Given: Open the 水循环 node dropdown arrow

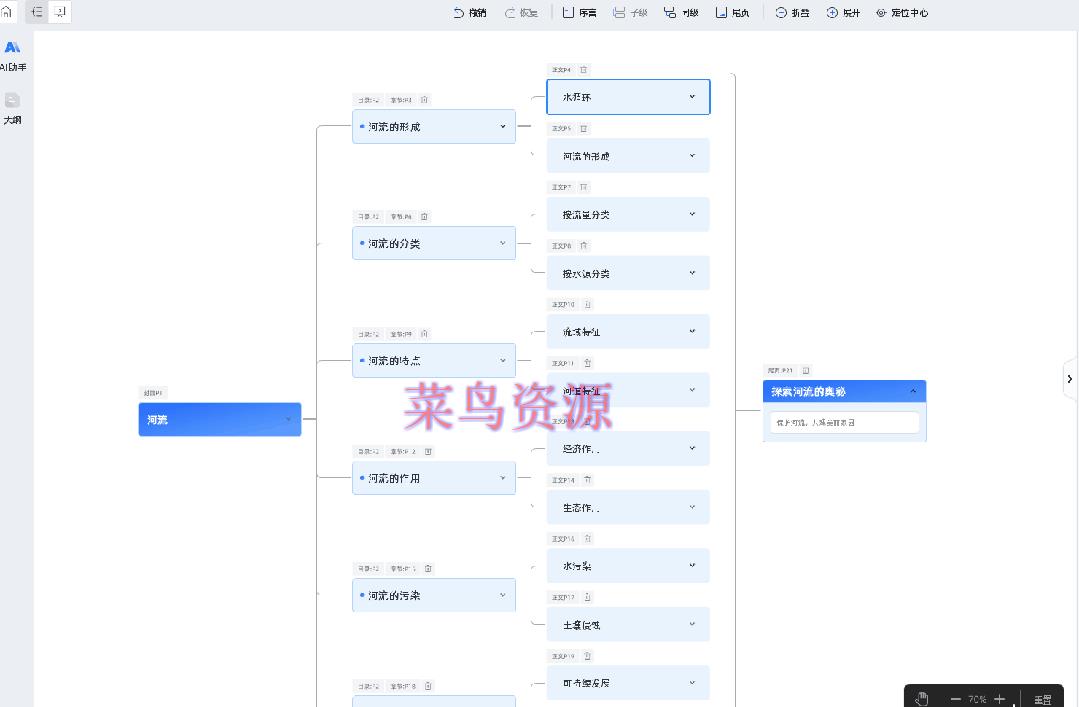Looking at the screenshot, I should [x=691, y=97].
